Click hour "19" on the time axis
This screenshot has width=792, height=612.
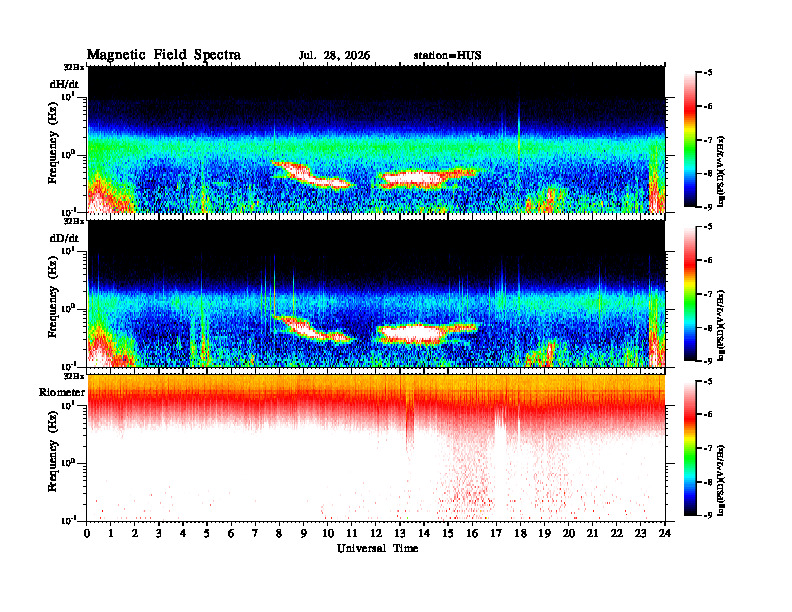pos(544,534)
